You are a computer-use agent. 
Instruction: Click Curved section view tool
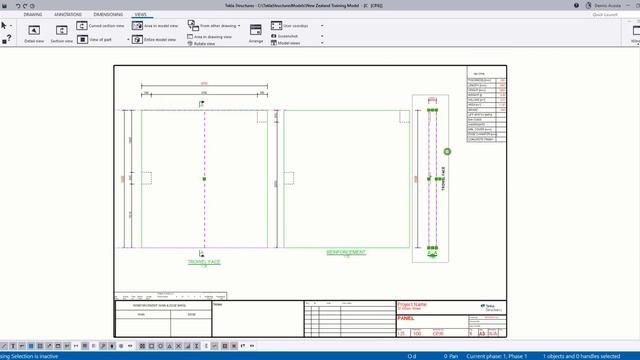coord(100,26)
